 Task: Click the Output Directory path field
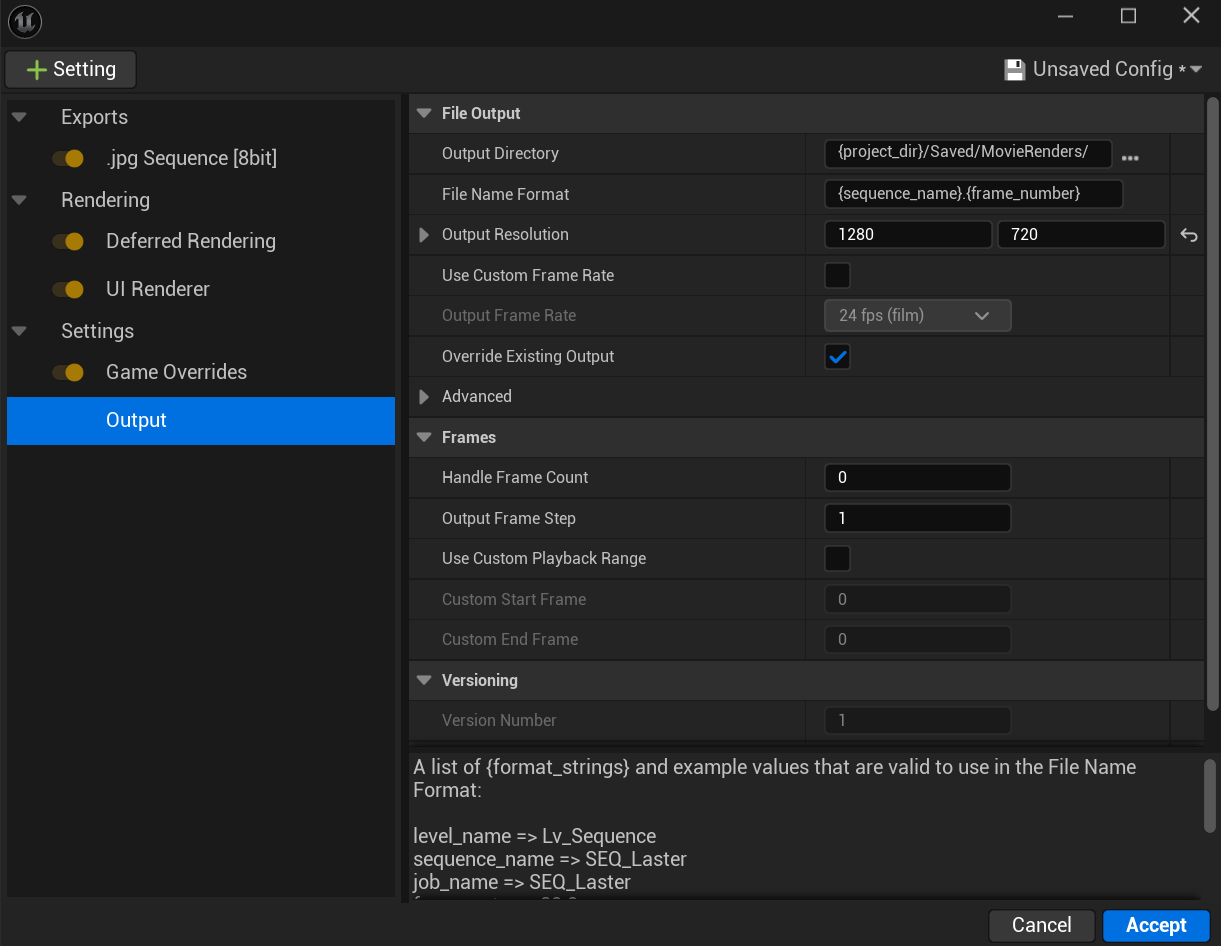968,153
